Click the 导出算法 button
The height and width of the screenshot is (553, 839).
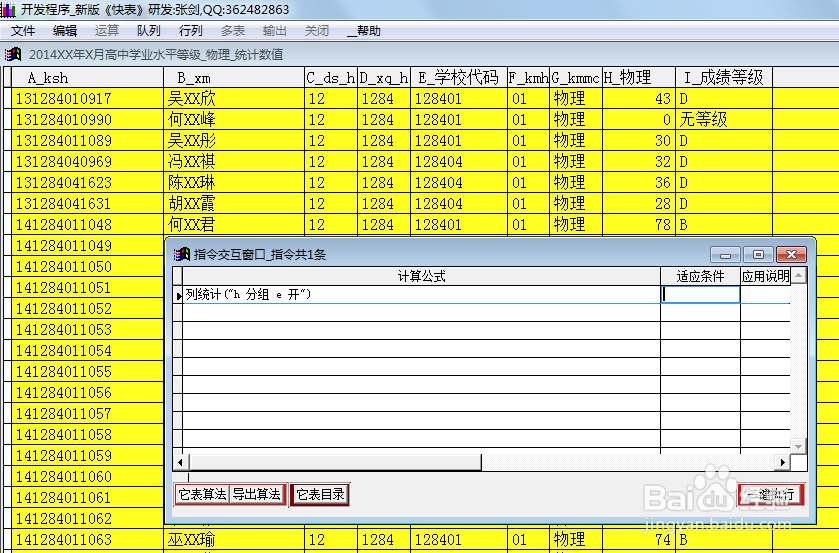tap(257, 494)
